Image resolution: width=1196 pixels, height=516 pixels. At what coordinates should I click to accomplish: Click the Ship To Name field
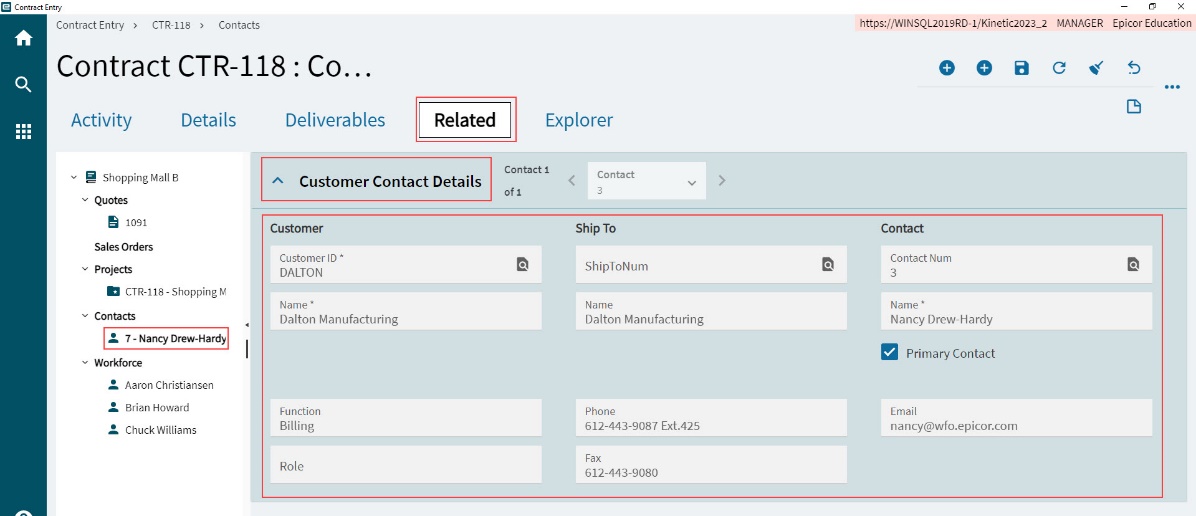(x=711, y=311)
